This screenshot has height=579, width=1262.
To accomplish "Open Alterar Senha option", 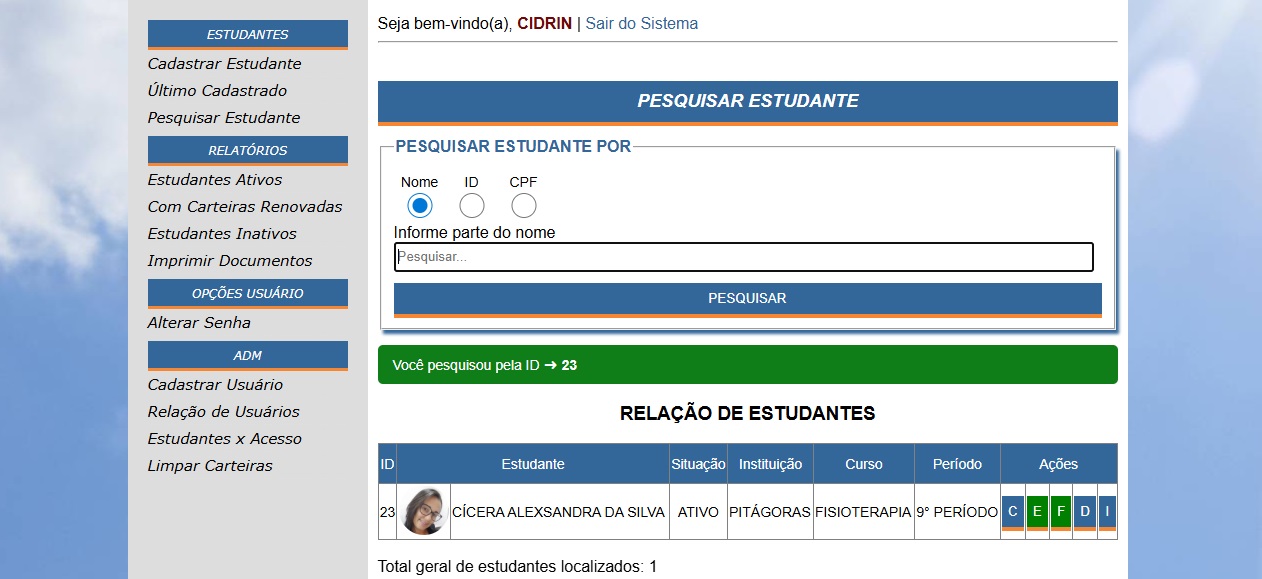I will click(199, 323).
